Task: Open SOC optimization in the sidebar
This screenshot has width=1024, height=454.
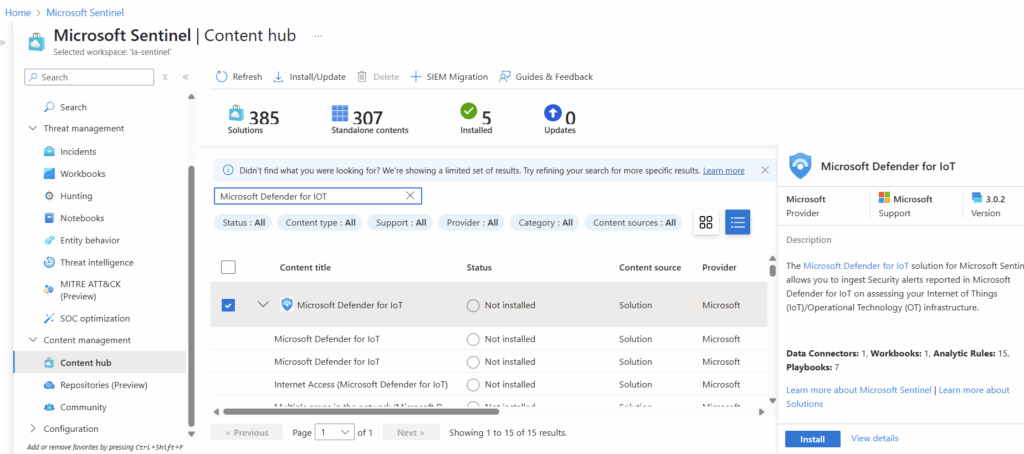Action: pos(95,319)
